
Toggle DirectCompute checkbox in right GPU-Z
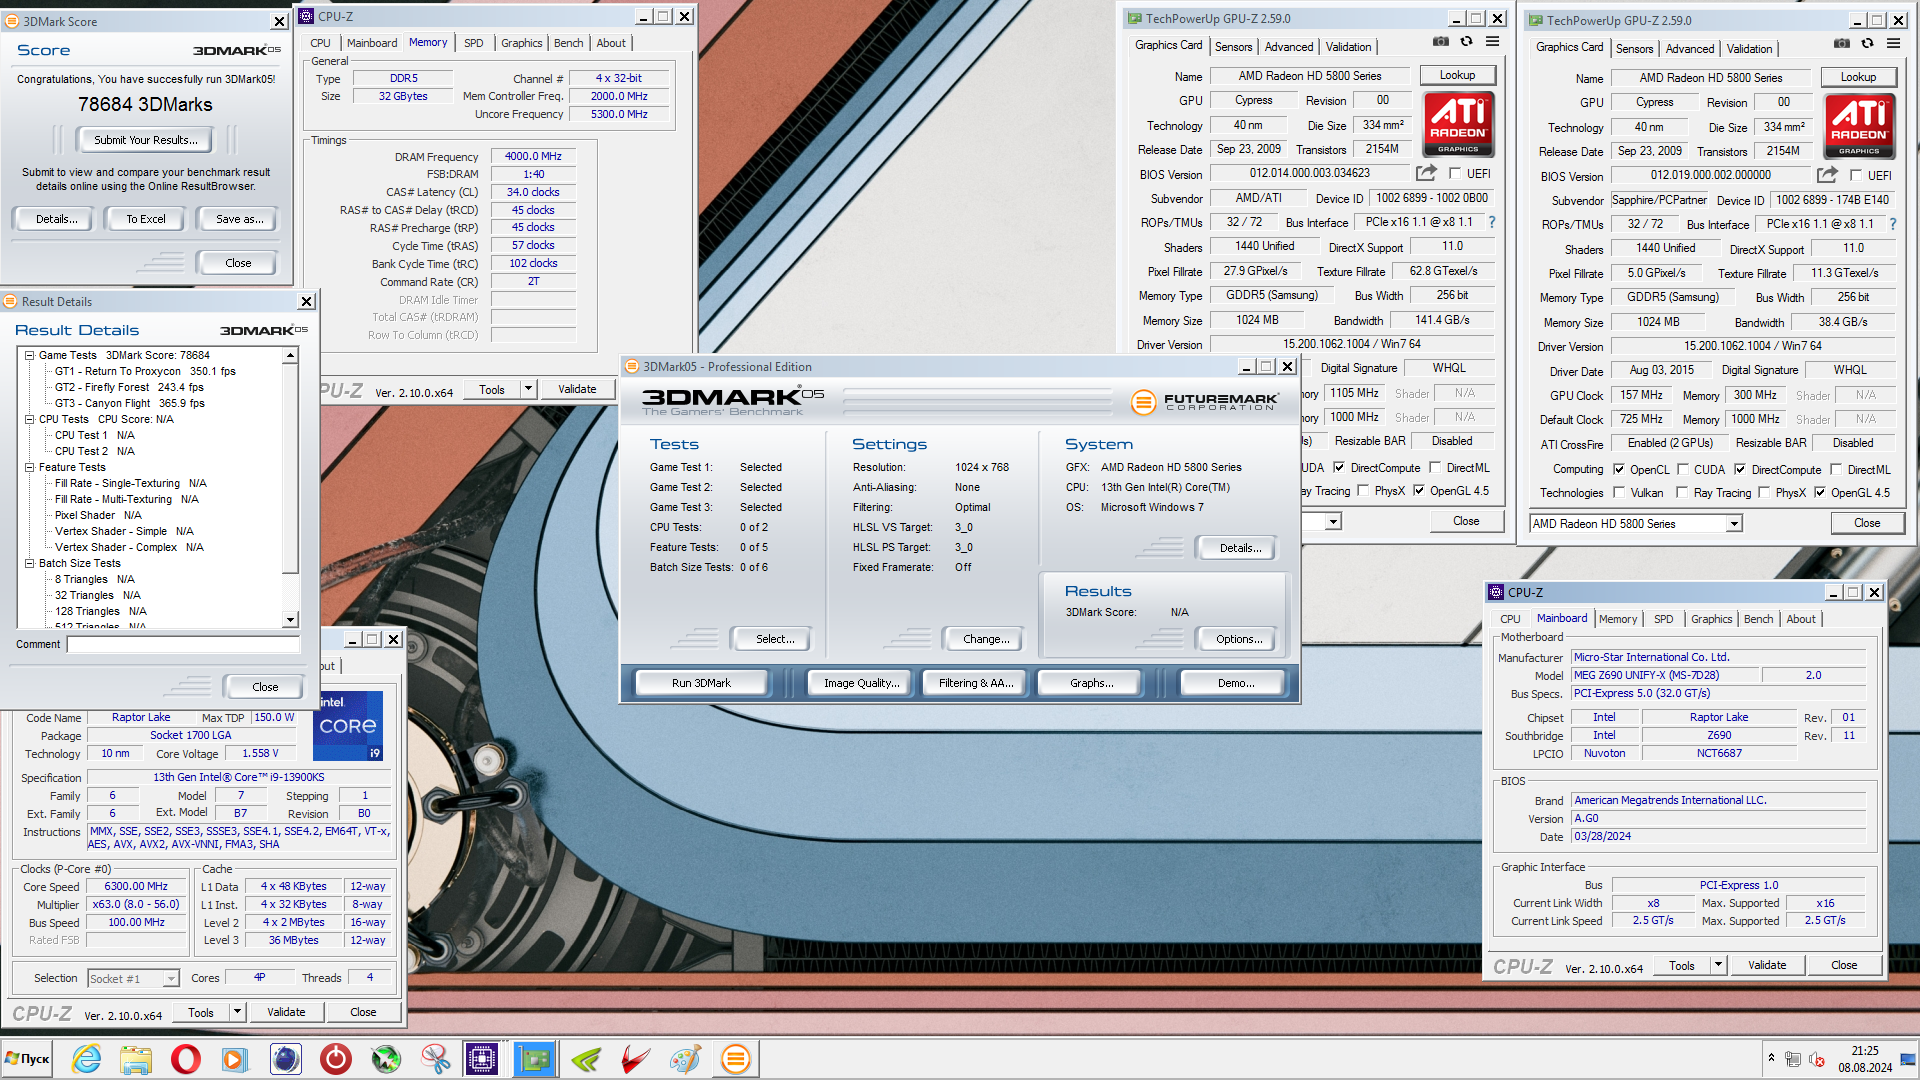(x=1740, y=470)
